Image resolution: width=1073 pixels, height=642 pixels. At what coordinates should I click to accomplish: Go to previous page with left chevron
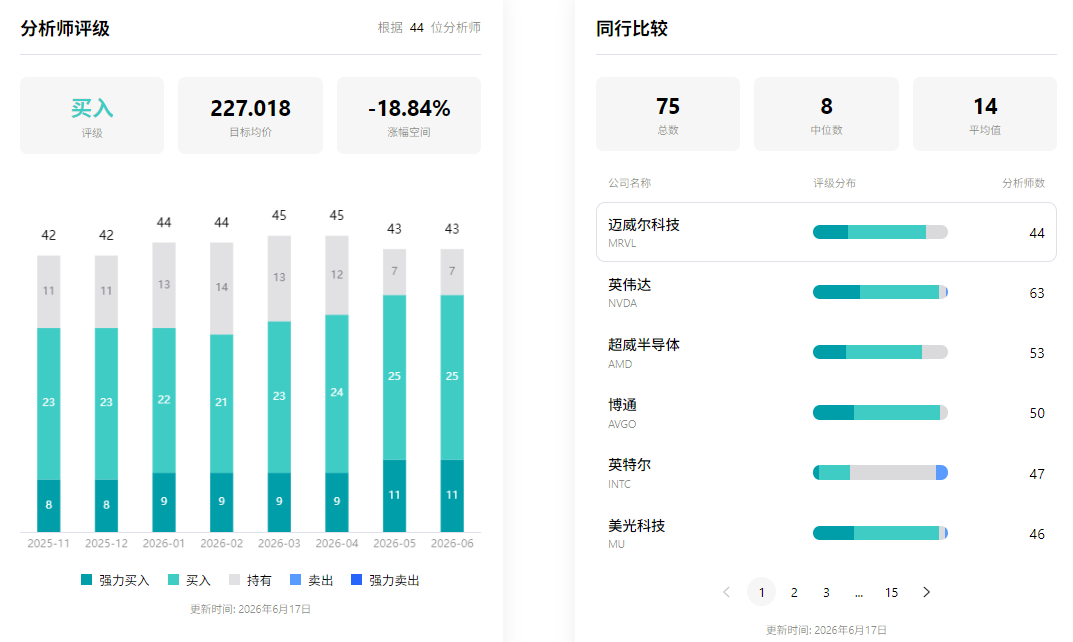click(x=727, y=592)
